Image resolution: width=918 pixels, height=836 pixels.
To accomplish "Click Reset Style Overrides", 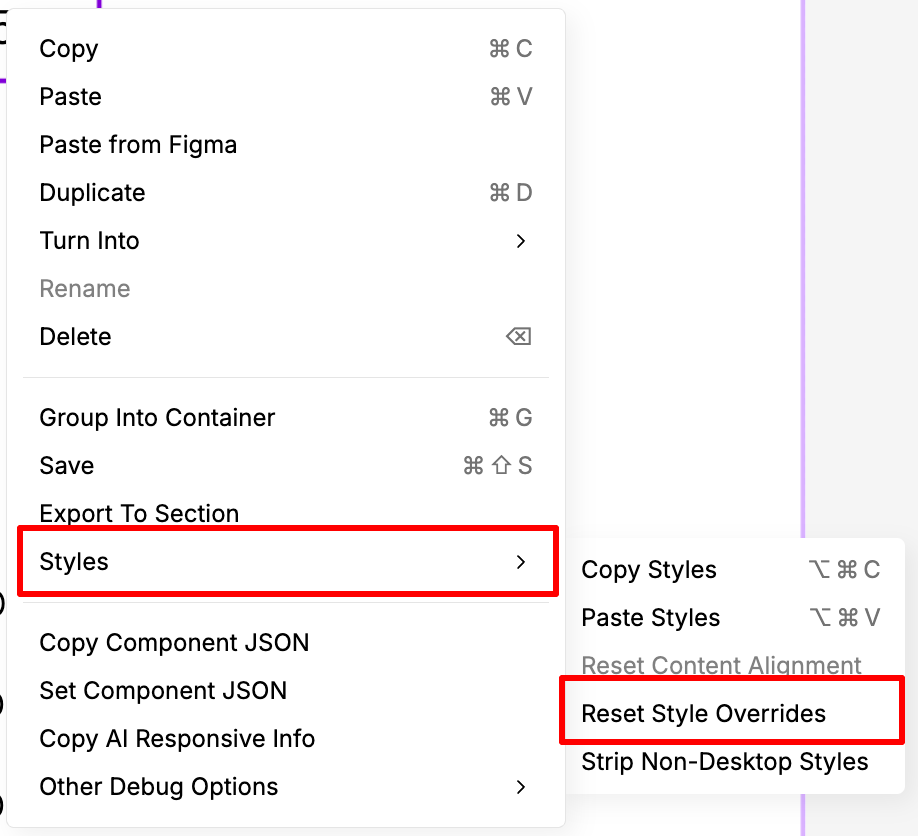I will pyautogui.click(x=704, y=714).
